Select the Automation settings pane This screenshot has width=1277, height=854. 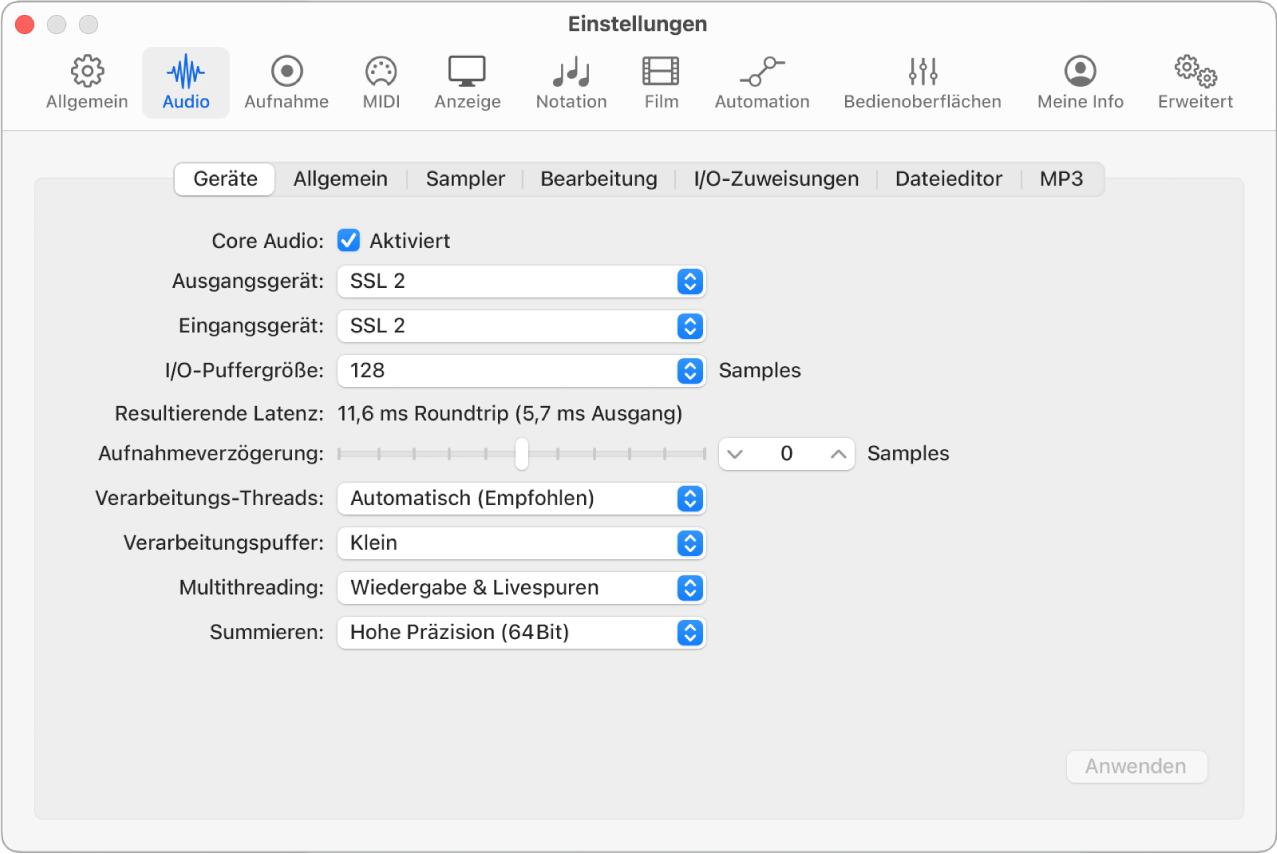[761, 82]
